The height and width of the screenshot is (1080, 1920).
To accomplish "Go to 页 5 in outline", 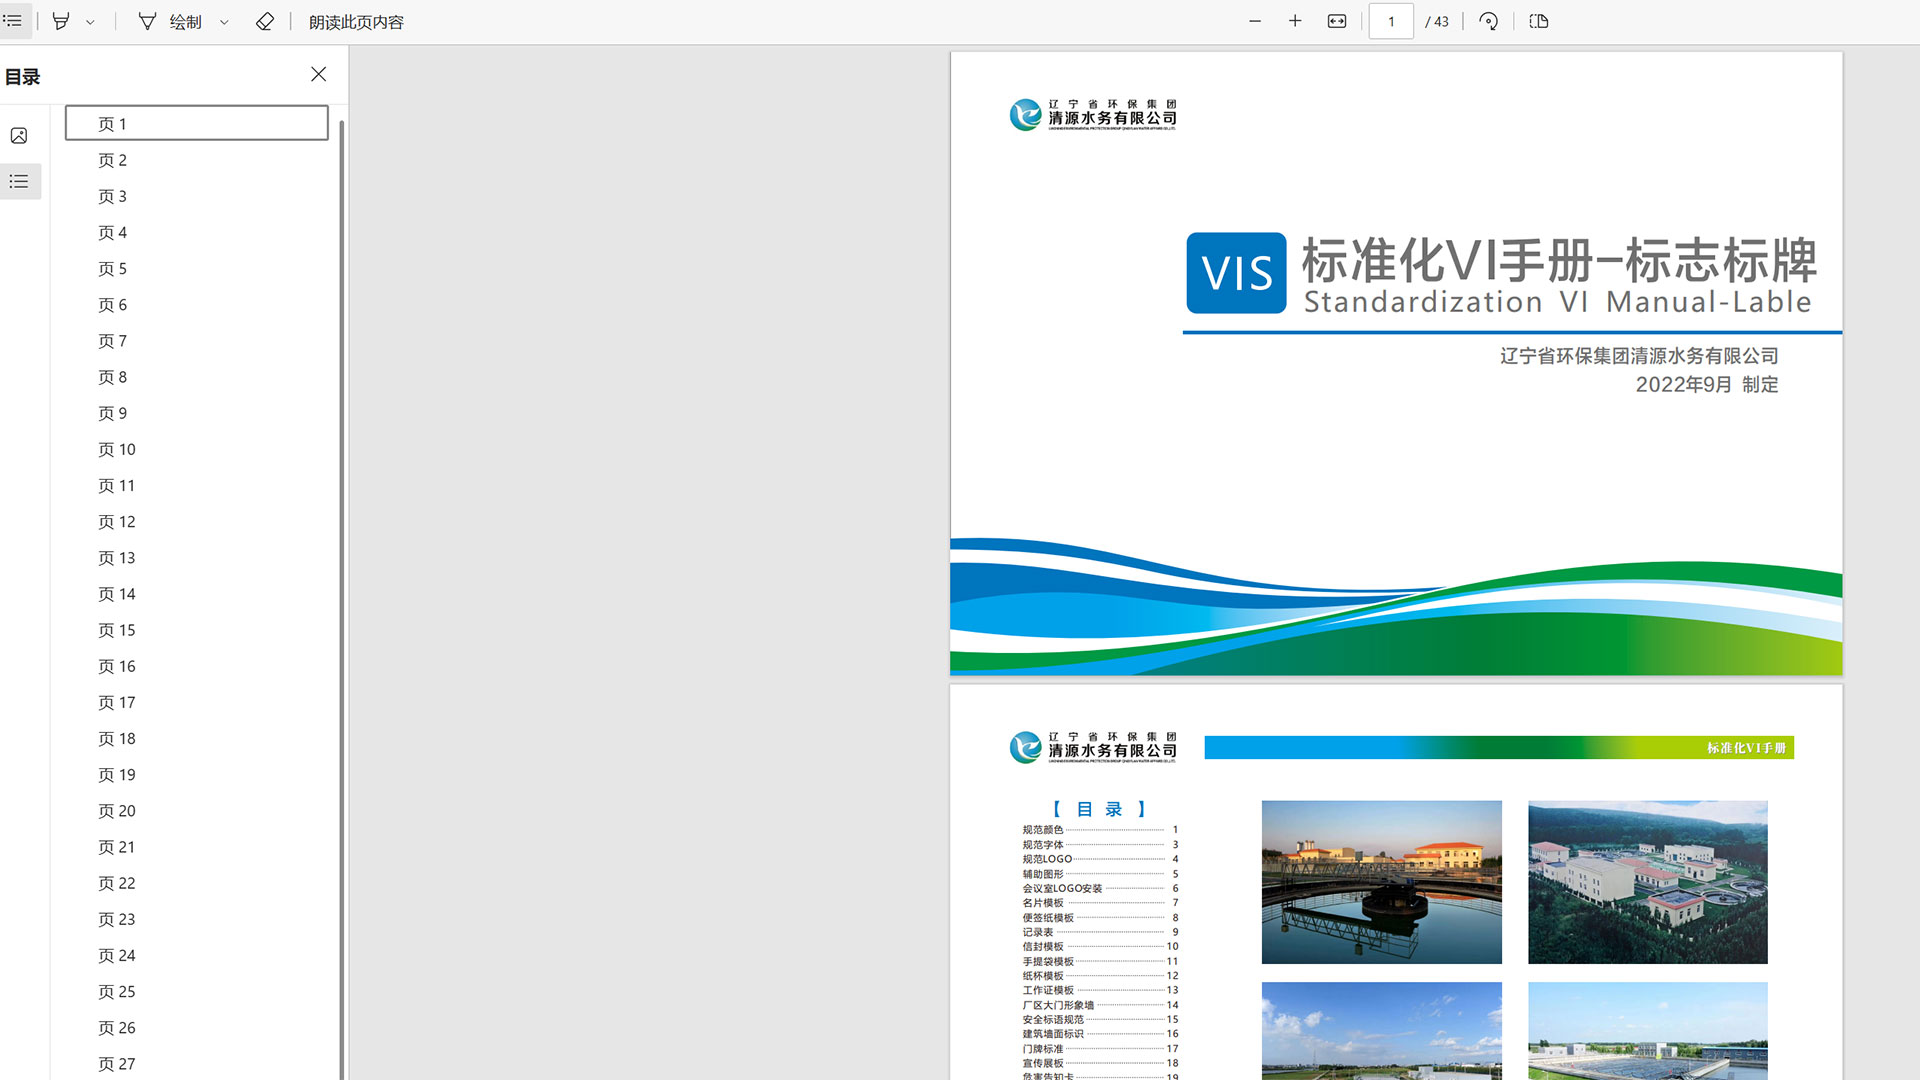I will pos(112,268).
